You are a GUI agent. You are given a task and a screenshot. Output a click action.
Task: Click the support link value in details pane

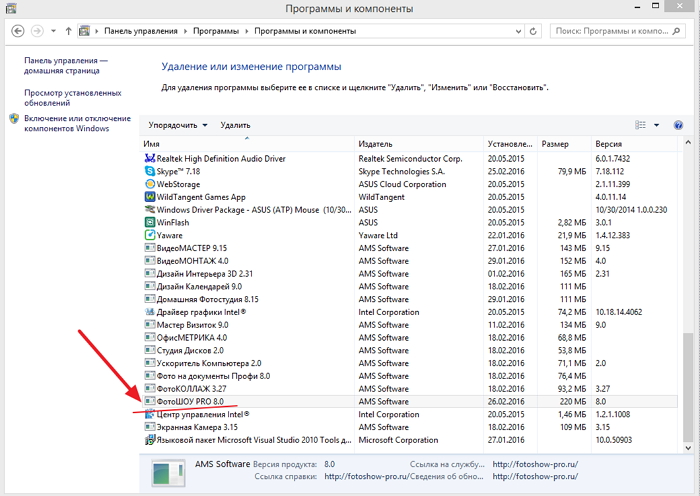point(535,464)
